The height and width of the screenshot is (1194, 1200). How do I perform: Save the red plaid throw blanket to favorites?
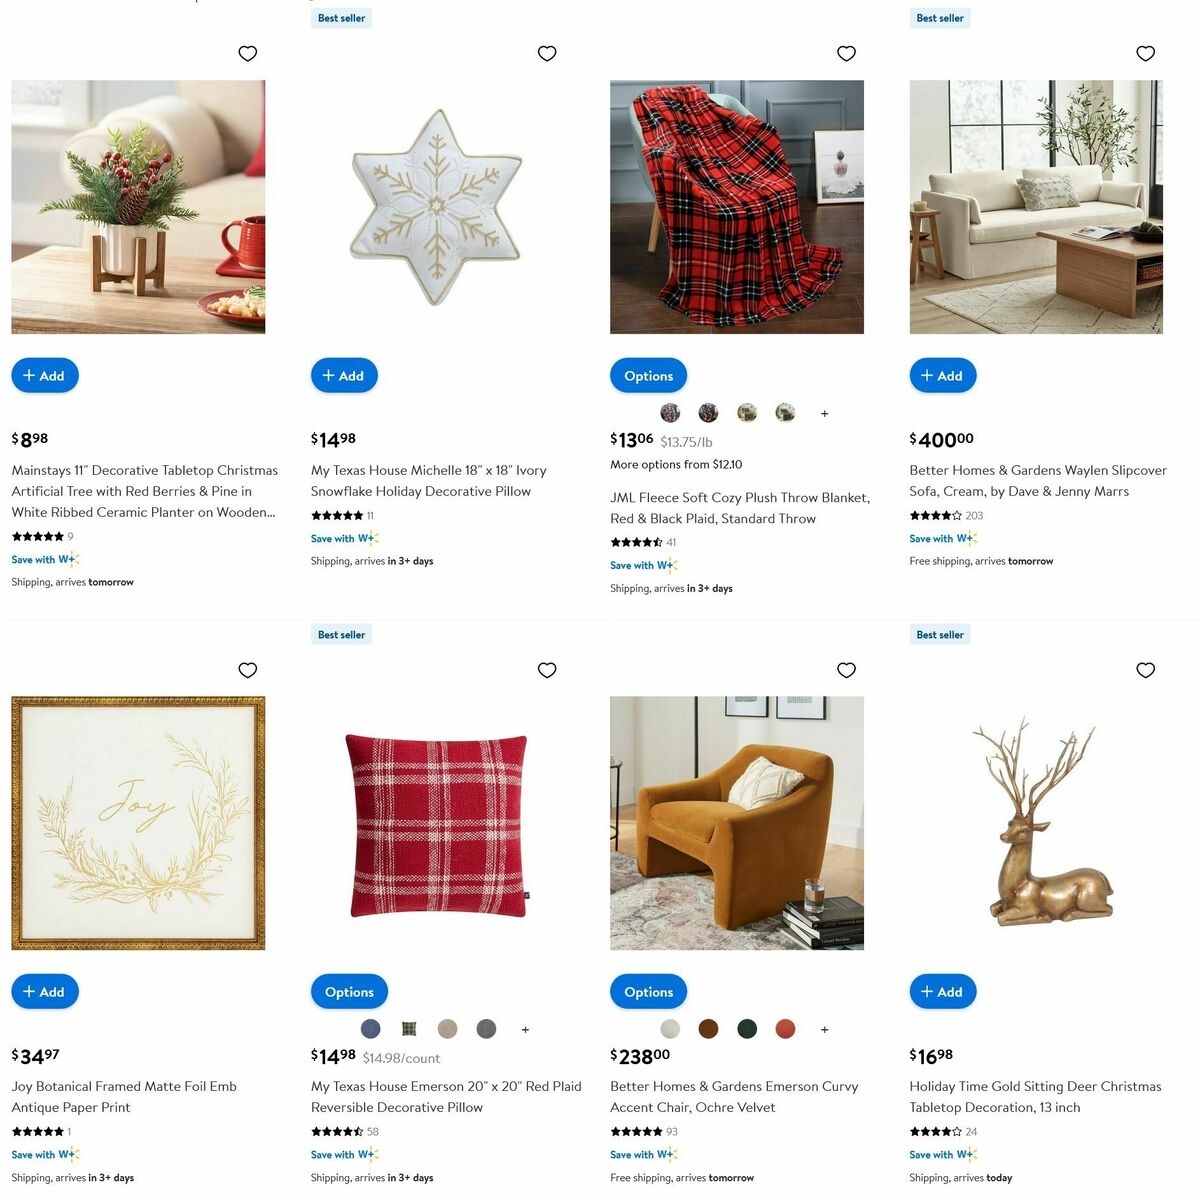click(846, 54)
